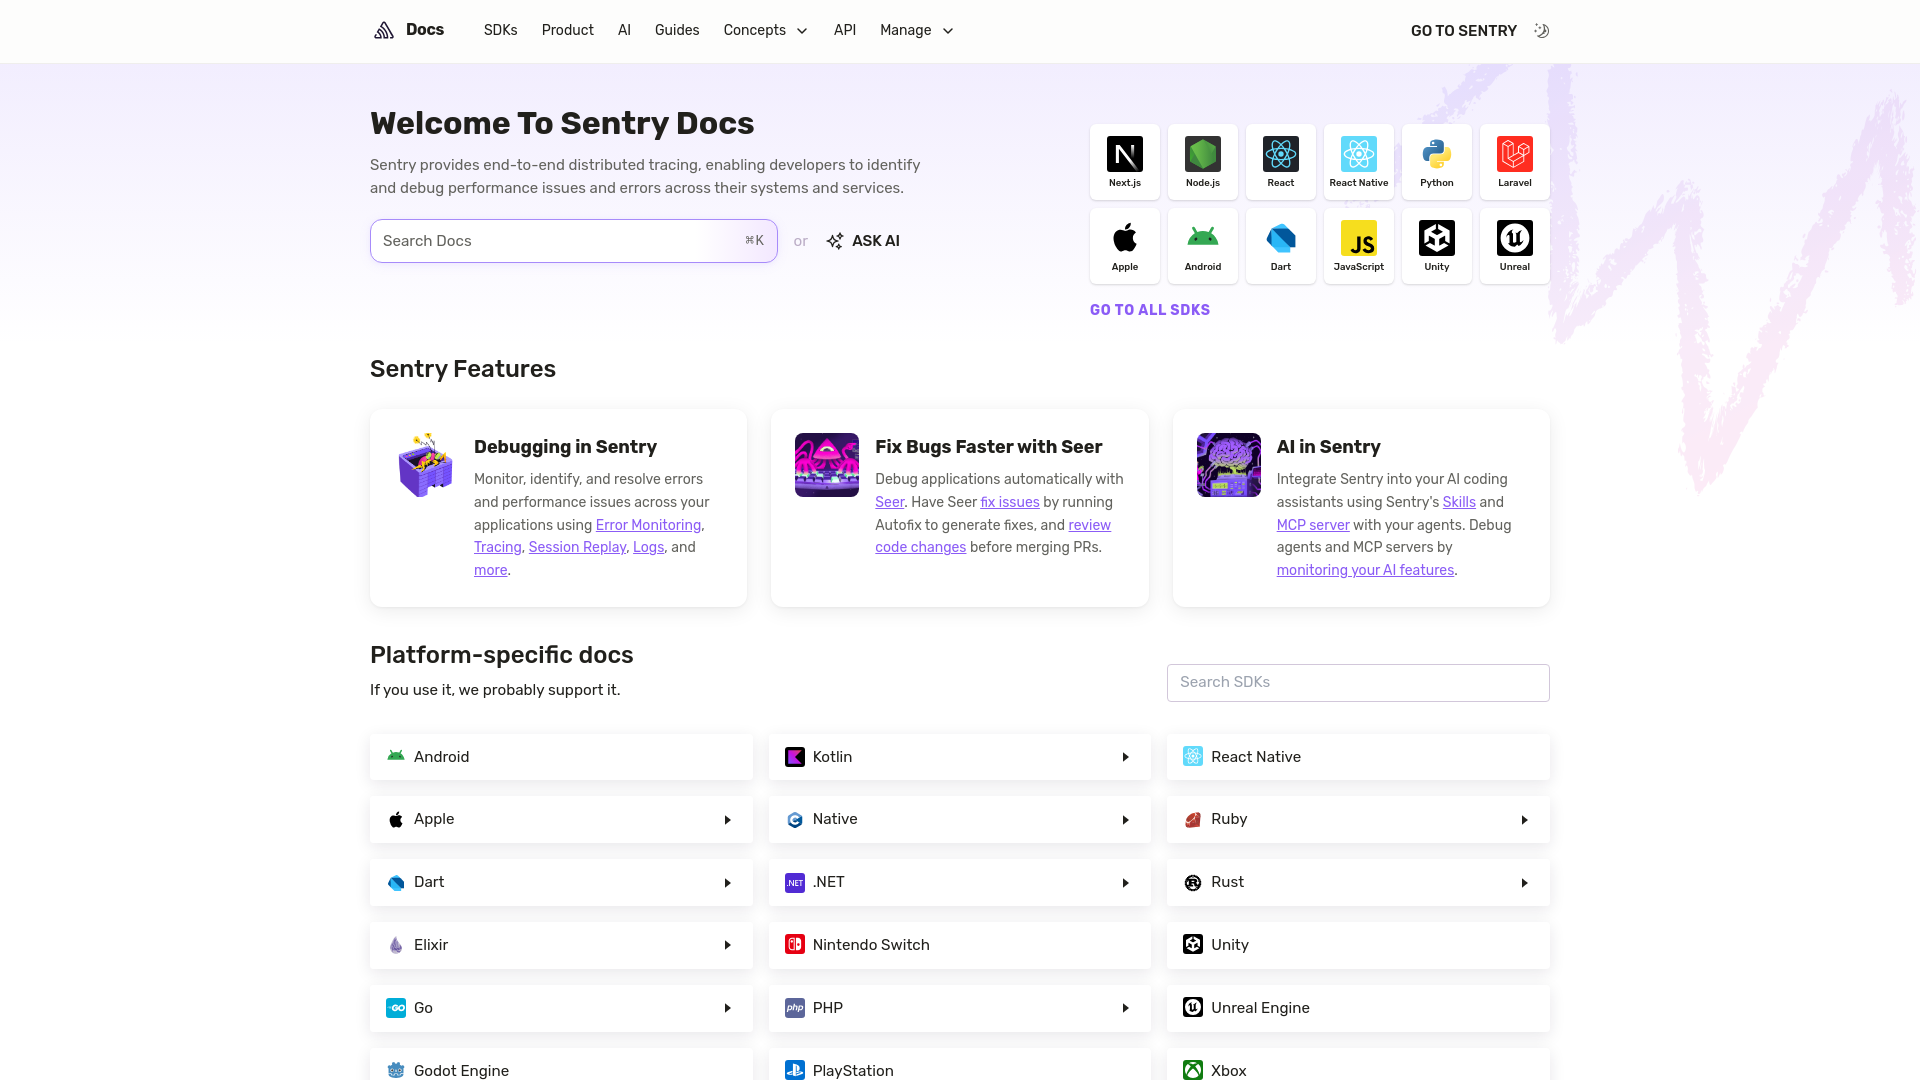Open the Unreal SDK tile
Screen dimensions: 1920x1080
click(1515, 246)
